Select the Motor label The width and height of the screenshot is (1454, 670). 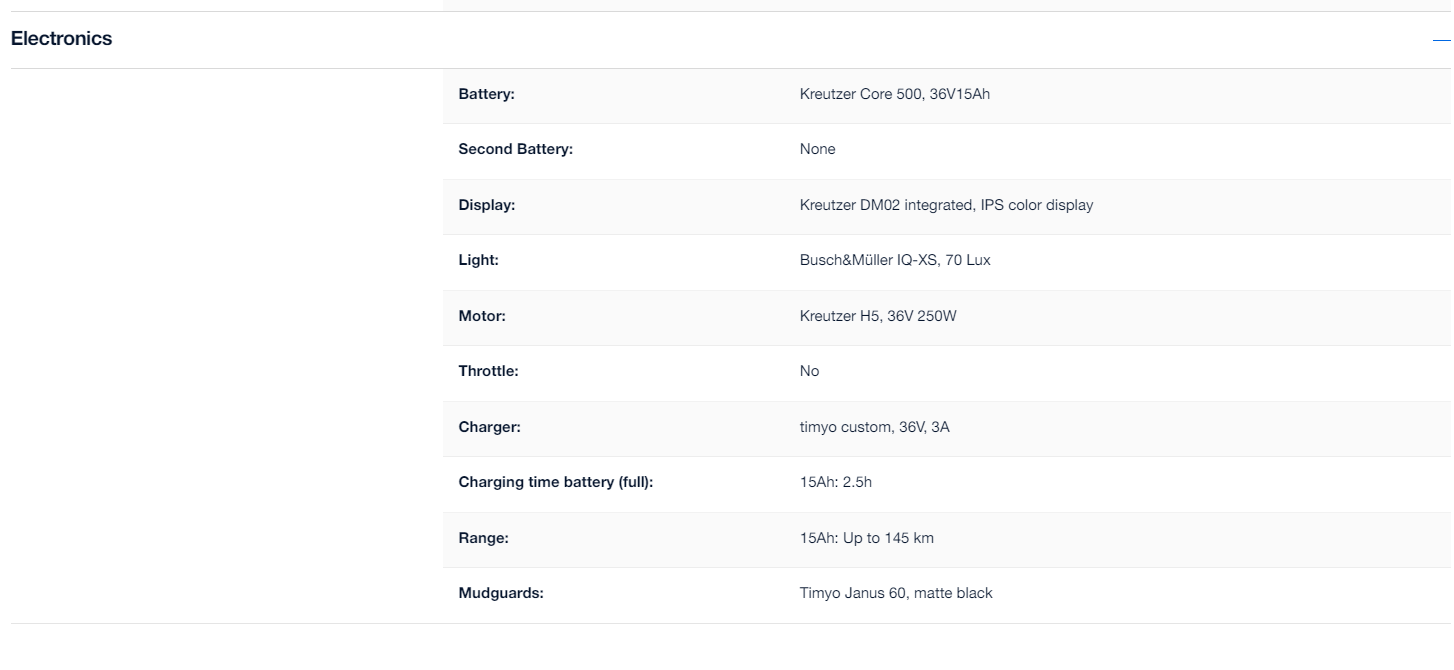tap(482, 316)
